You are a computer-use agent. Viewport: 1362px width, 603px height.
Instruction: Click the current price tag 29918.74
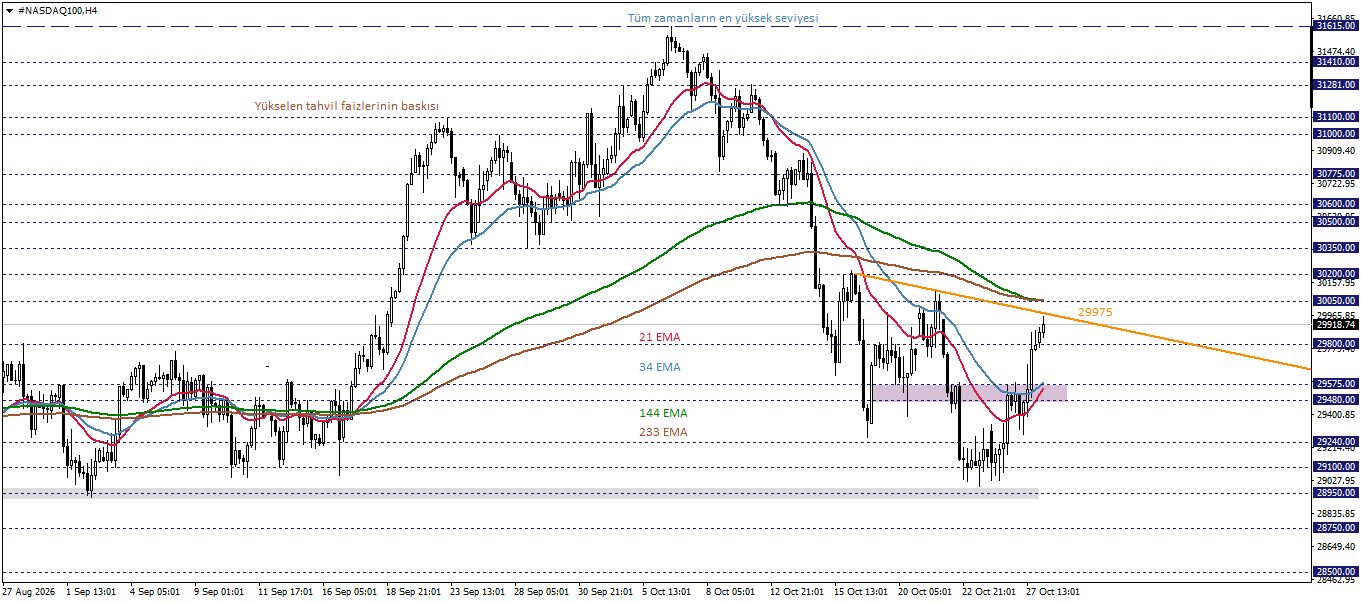[1335, 324]
